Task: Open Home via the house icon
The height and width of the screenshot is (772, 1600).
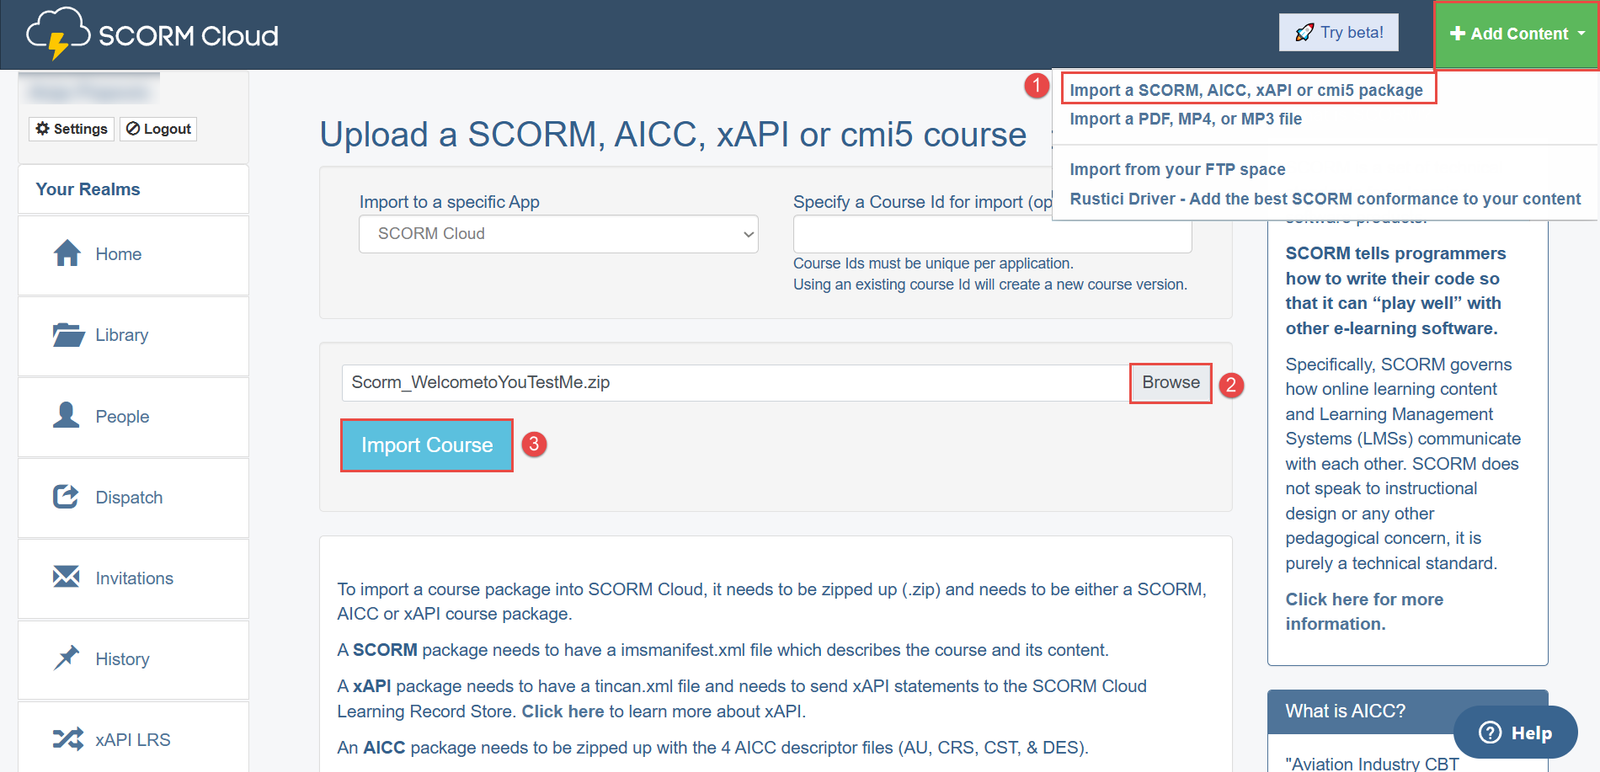Action: 67,254
